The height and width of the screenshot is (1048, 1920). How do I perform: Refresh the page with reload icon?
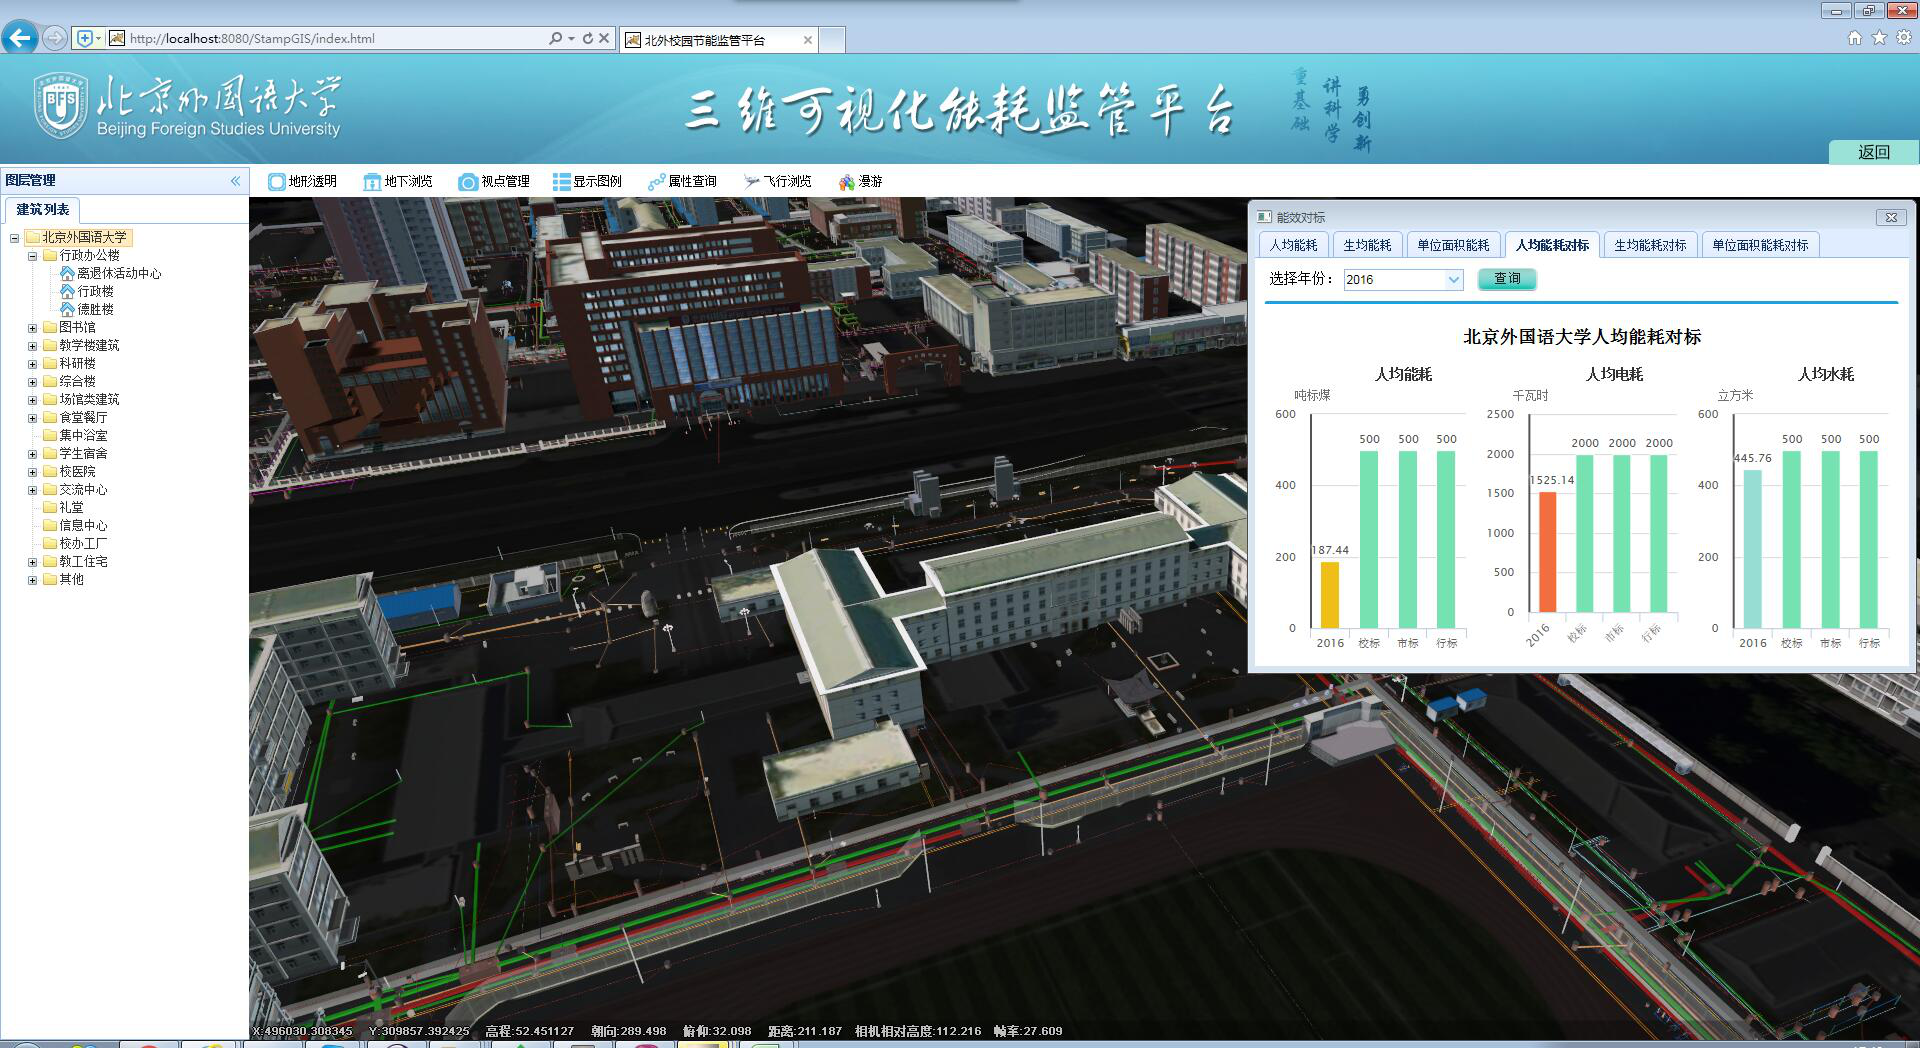point(588,39)
